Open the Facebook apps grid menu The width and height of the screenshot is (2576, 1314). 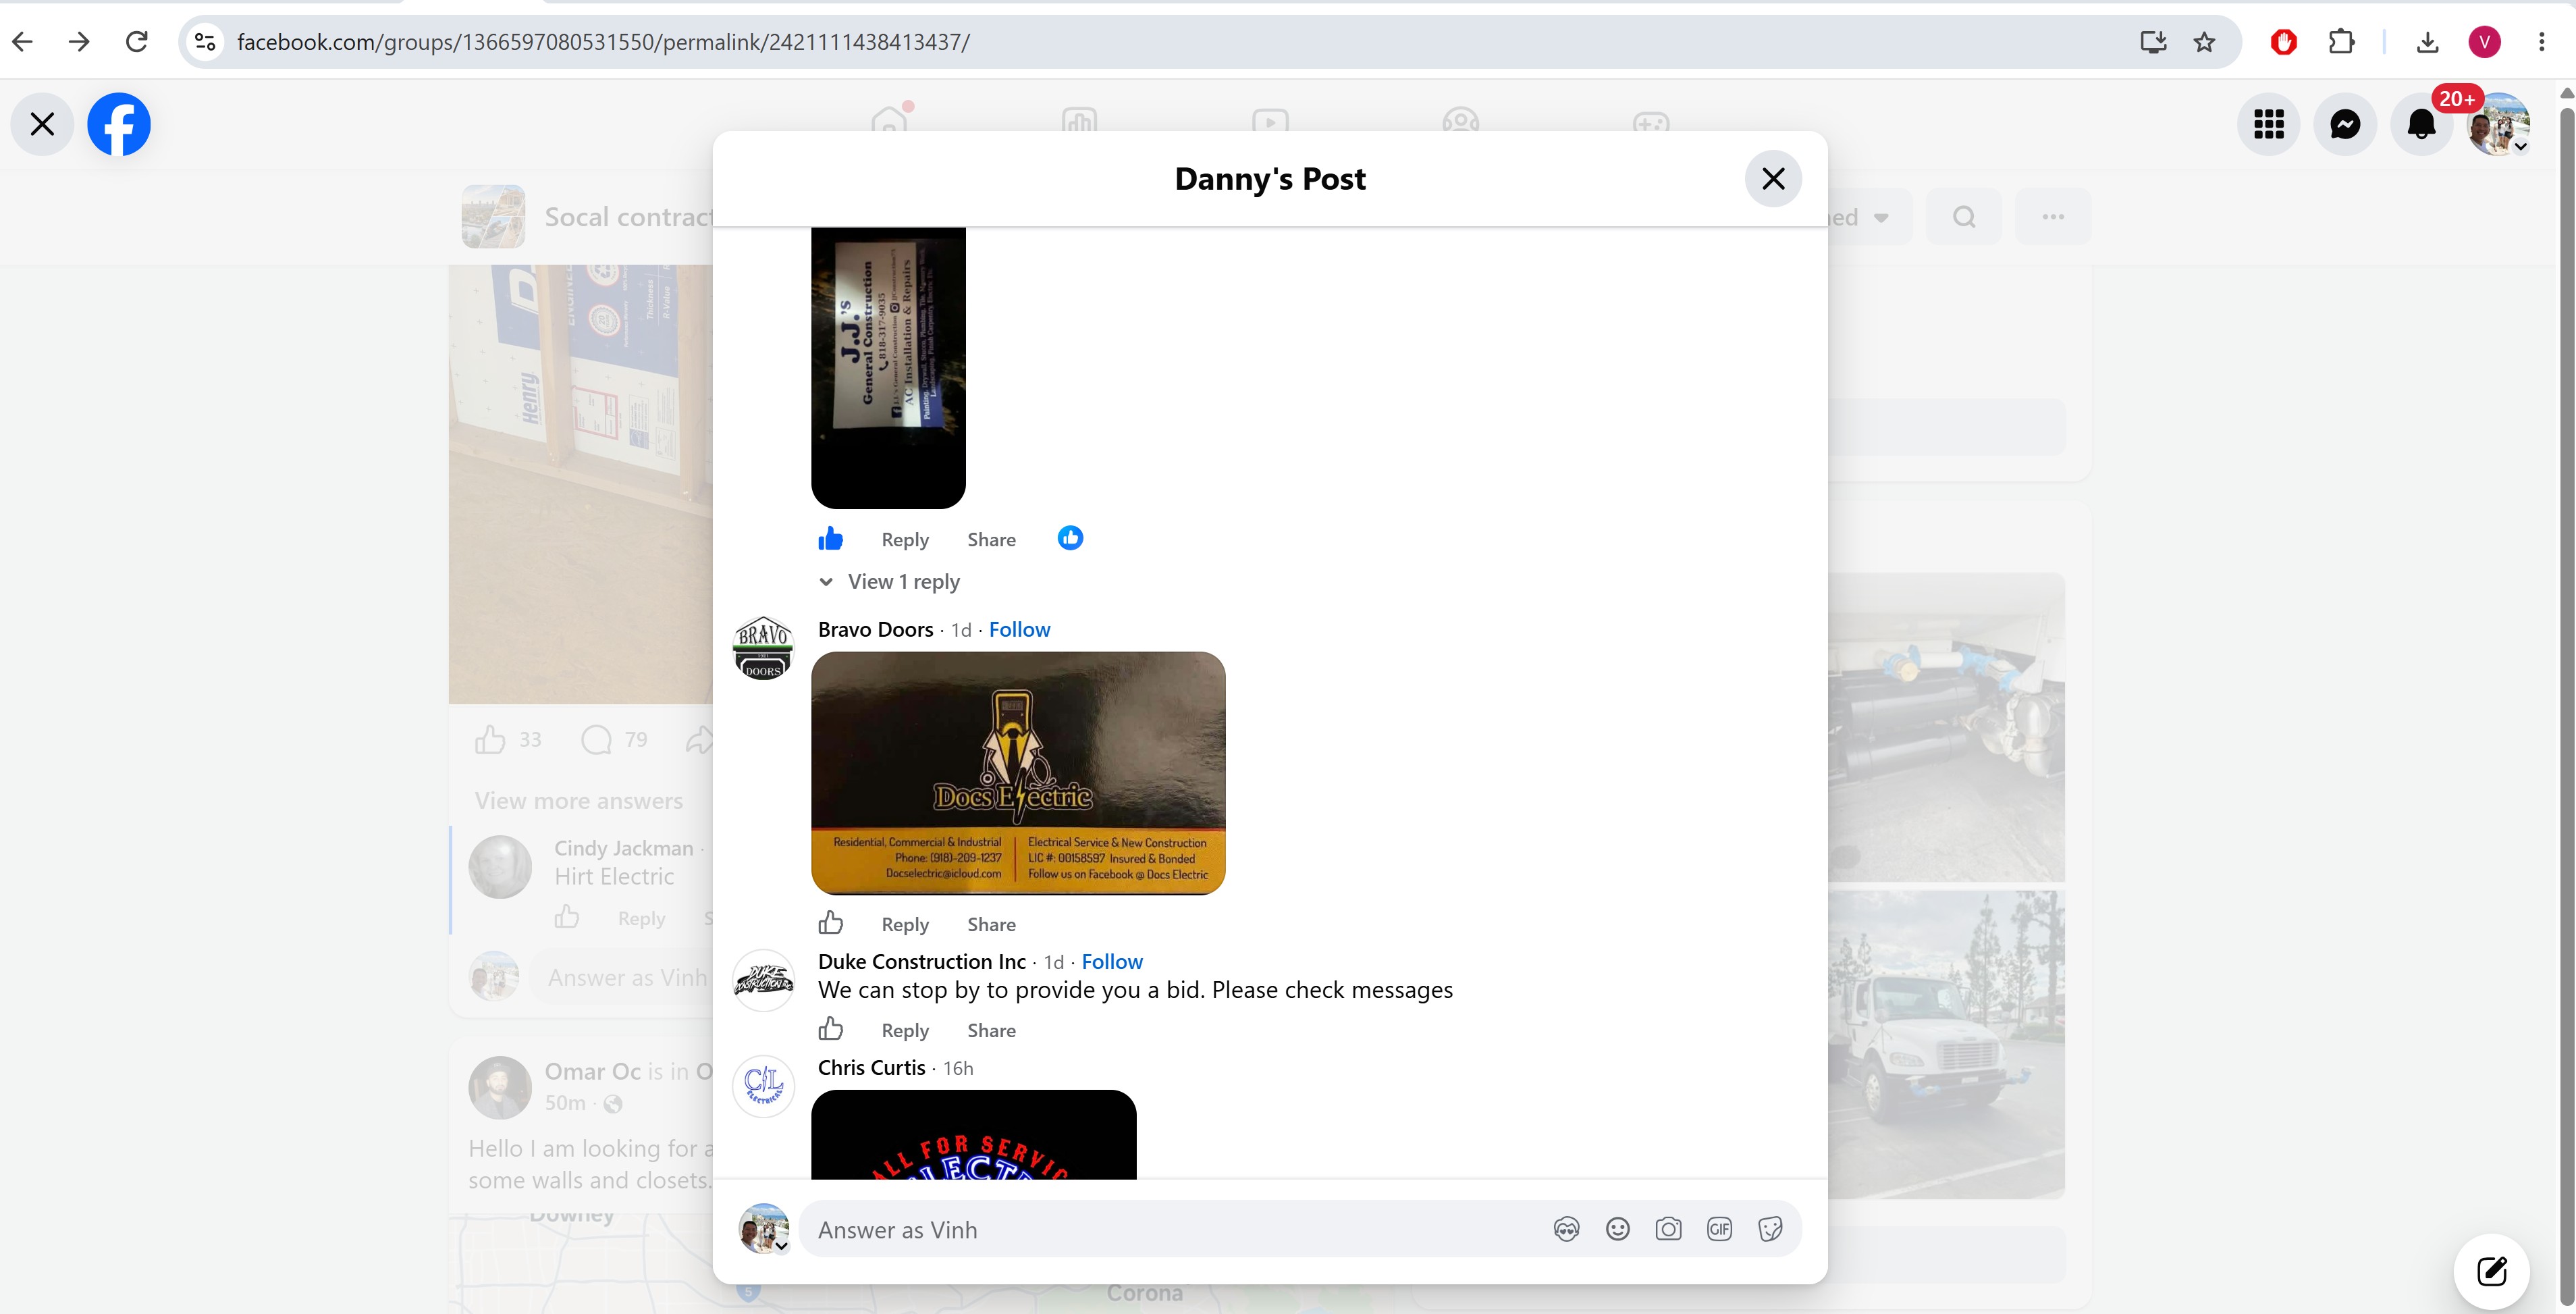(x=2269, y=124)
